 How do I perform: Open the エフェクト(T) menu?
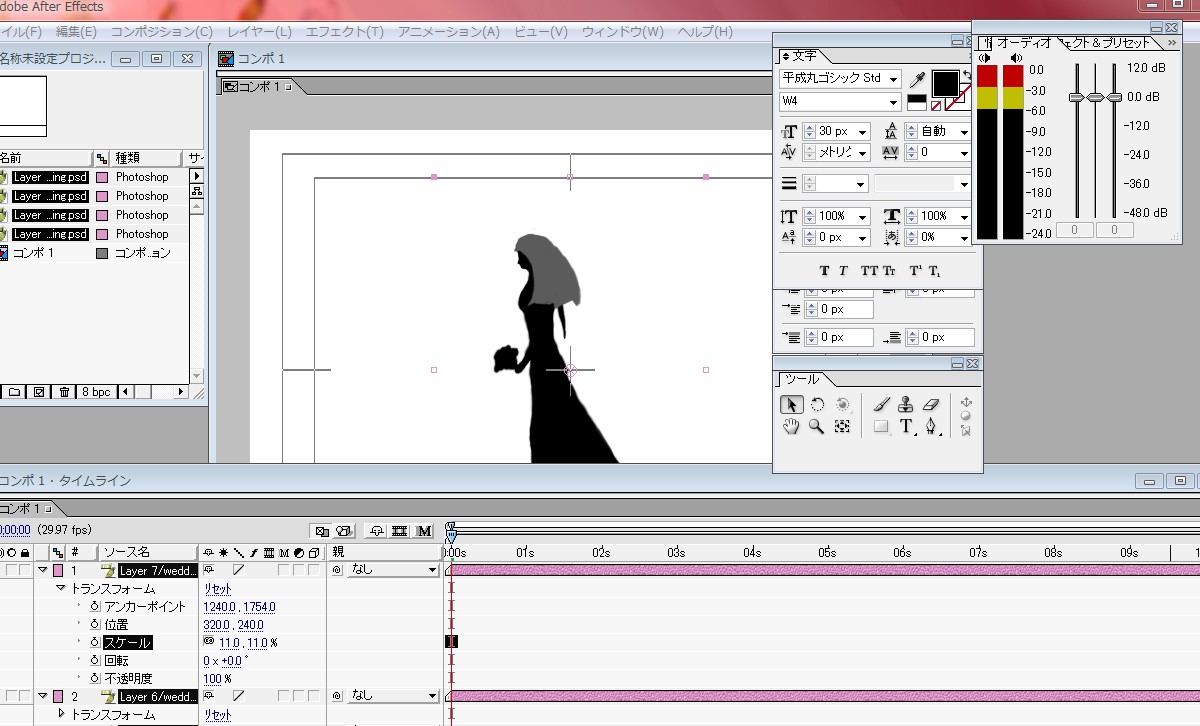point(344,32)
